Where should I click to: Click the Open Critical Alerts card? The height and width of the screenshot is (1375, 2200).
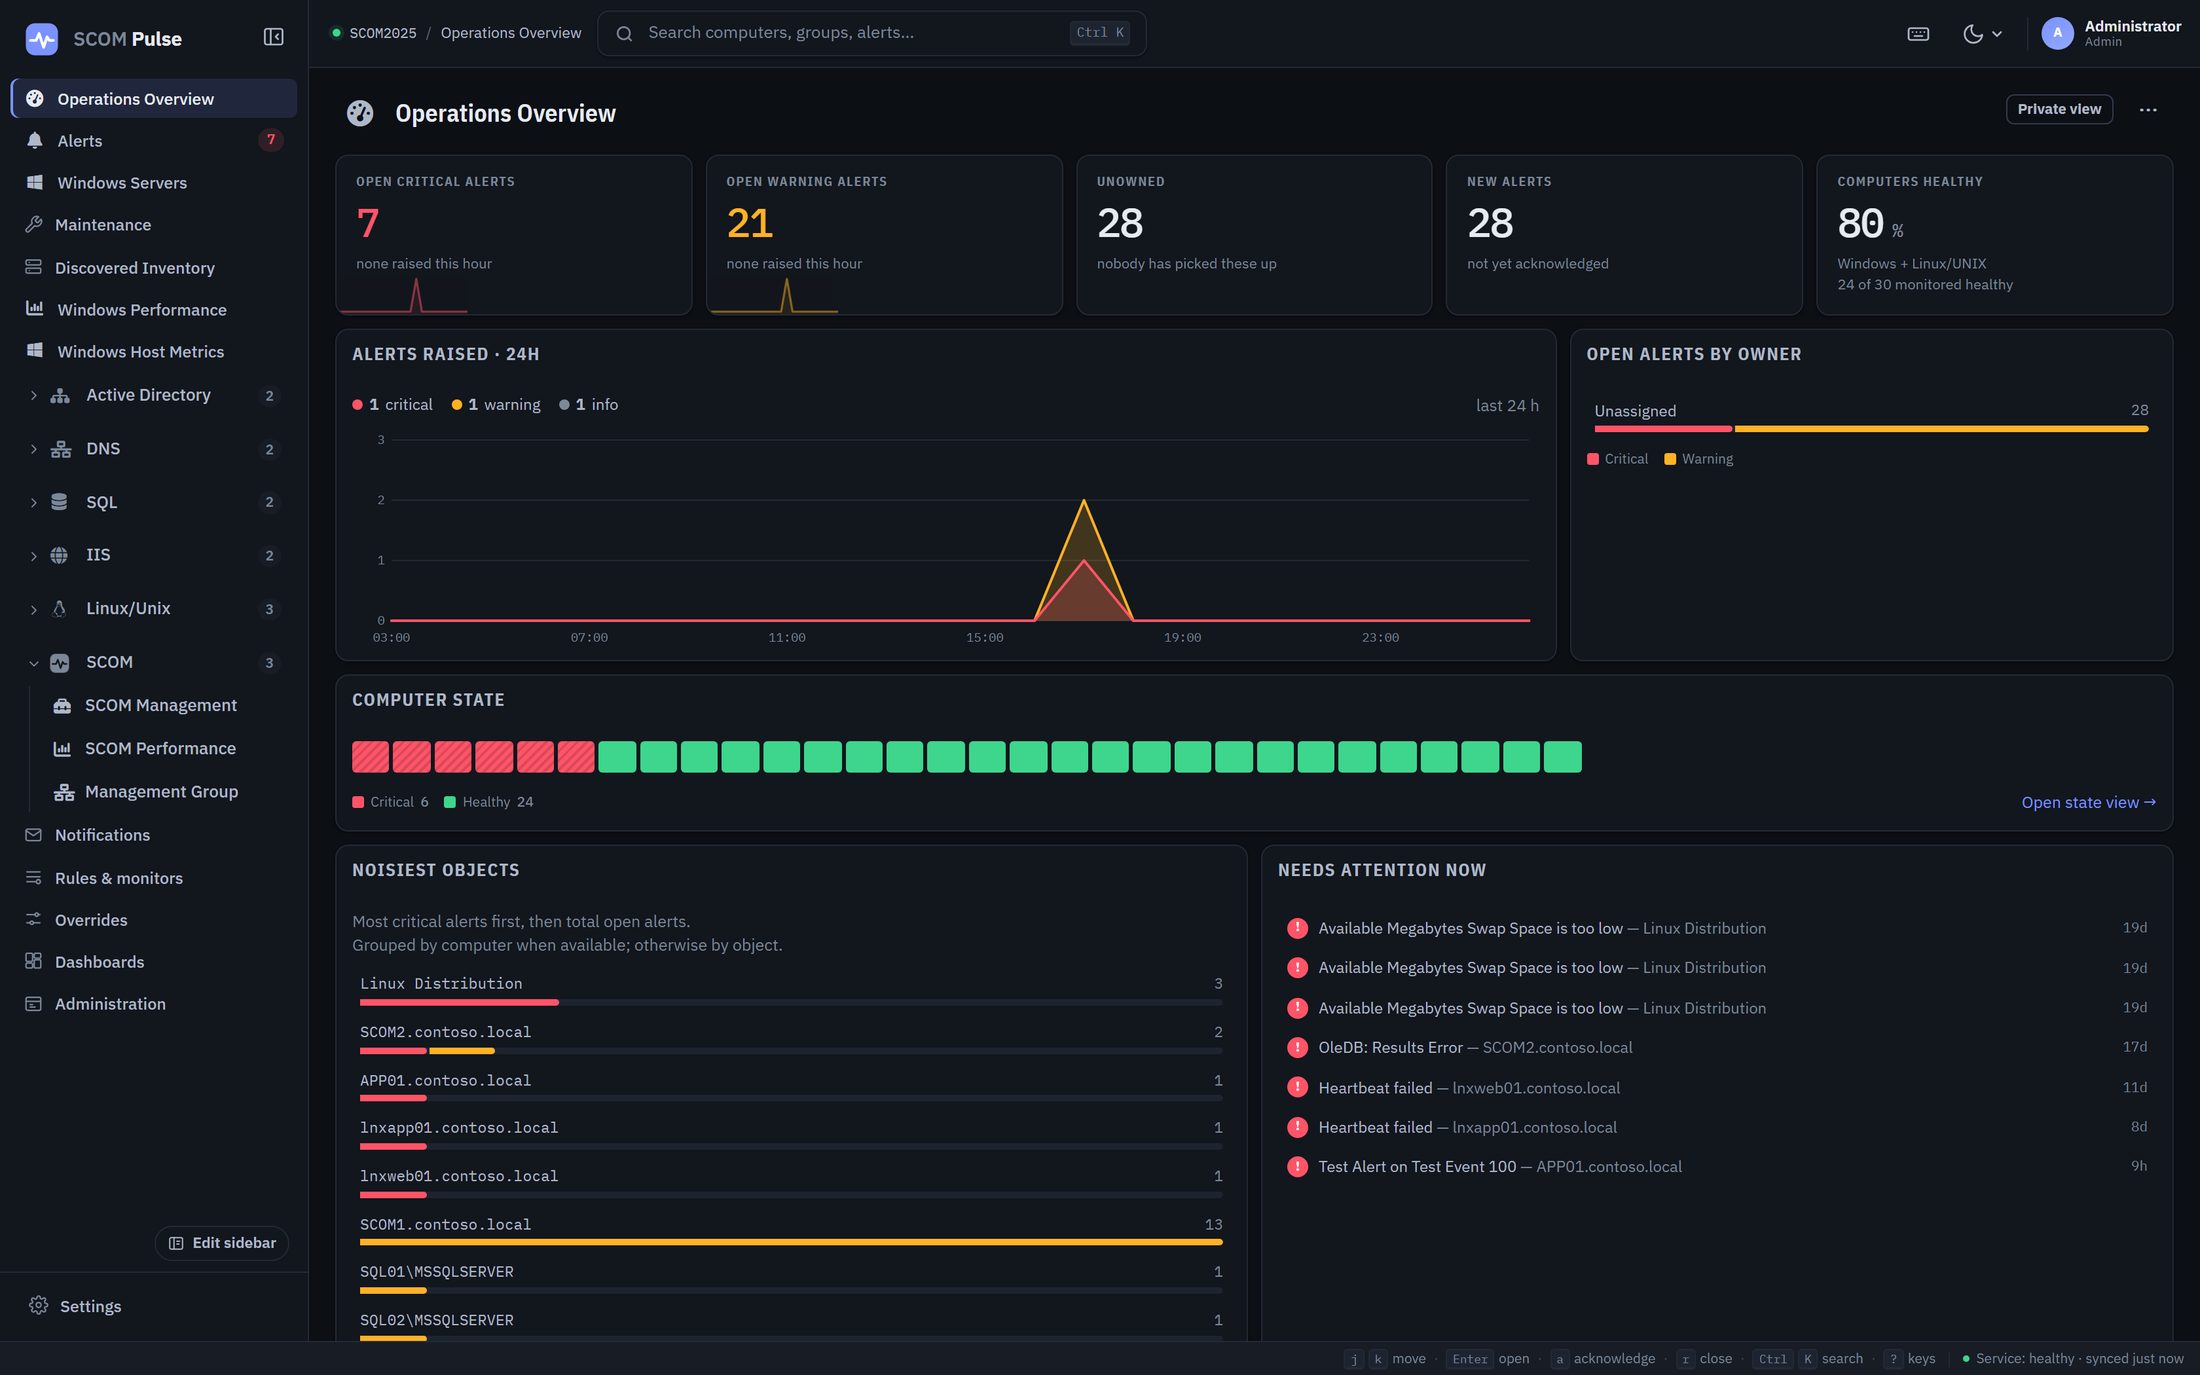[x=514, y=235]
